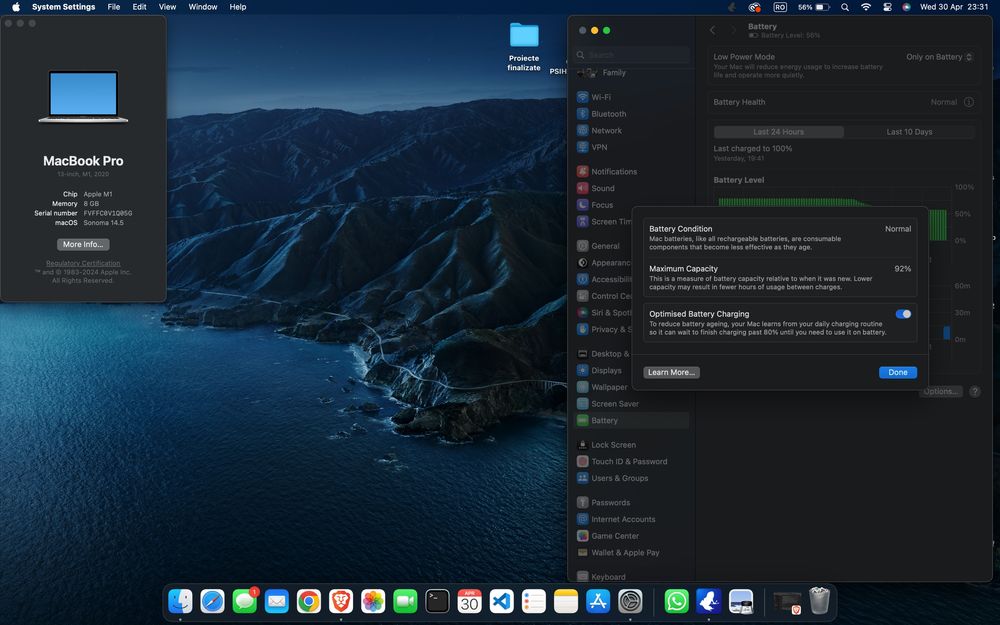
Task: Switch to Last 10 Days tab
Action: [x=909, y=132]
